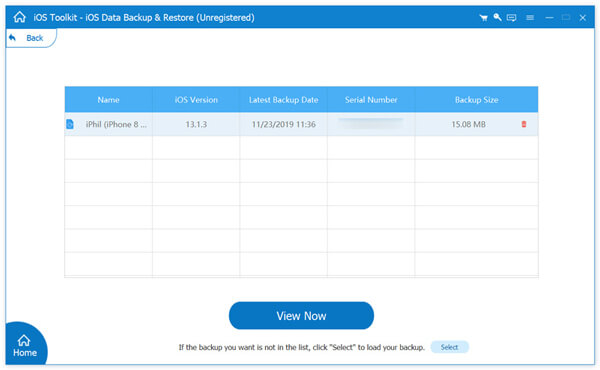This screenshot has width=600, height=370.
Task: Open the shopping cart purchase icon
Action: (x=483, y=18)
